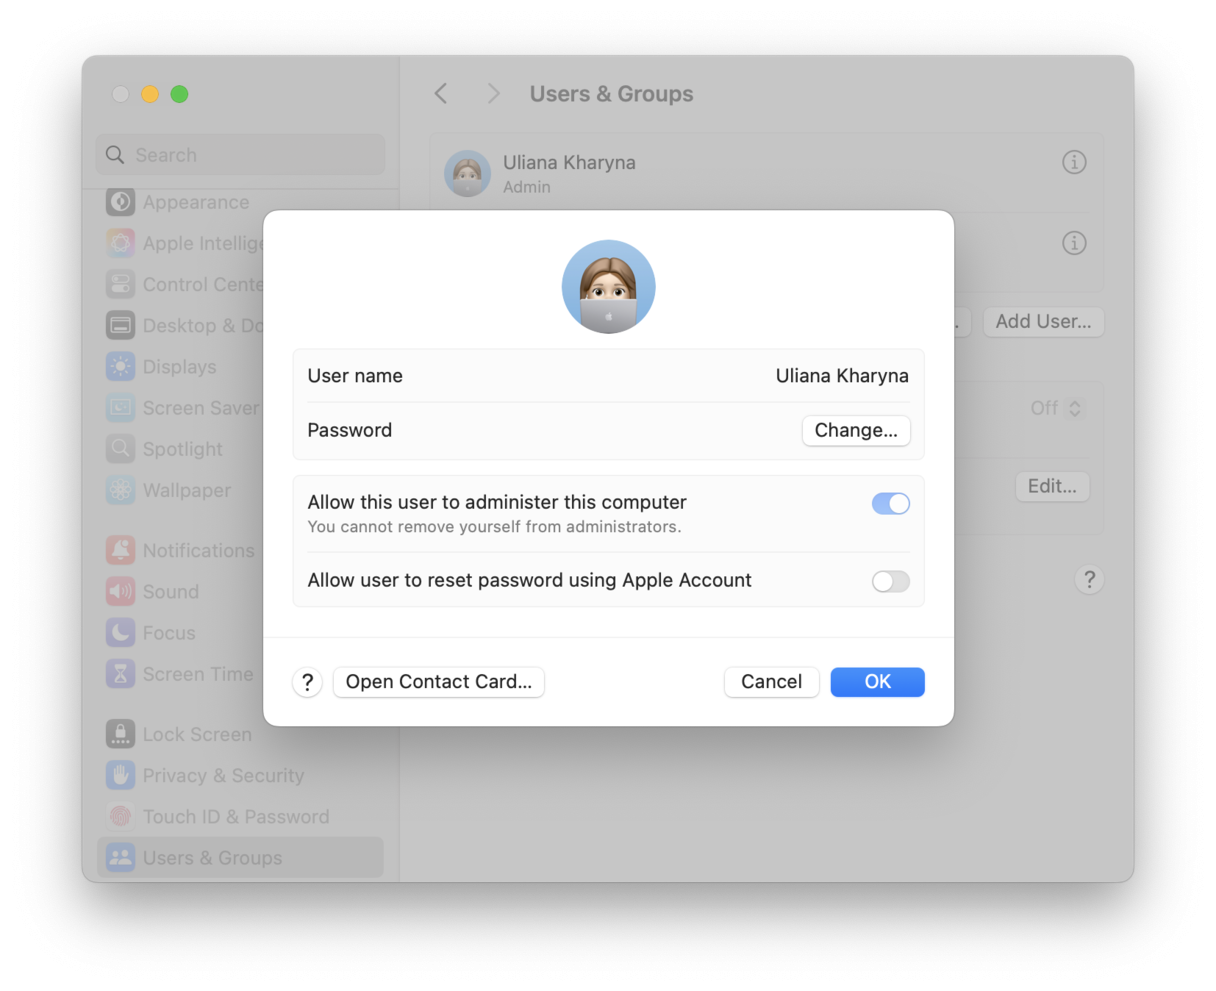Open Contact Card from dialog
Screen dimensions: 1216x991
[x=438, y=681]
